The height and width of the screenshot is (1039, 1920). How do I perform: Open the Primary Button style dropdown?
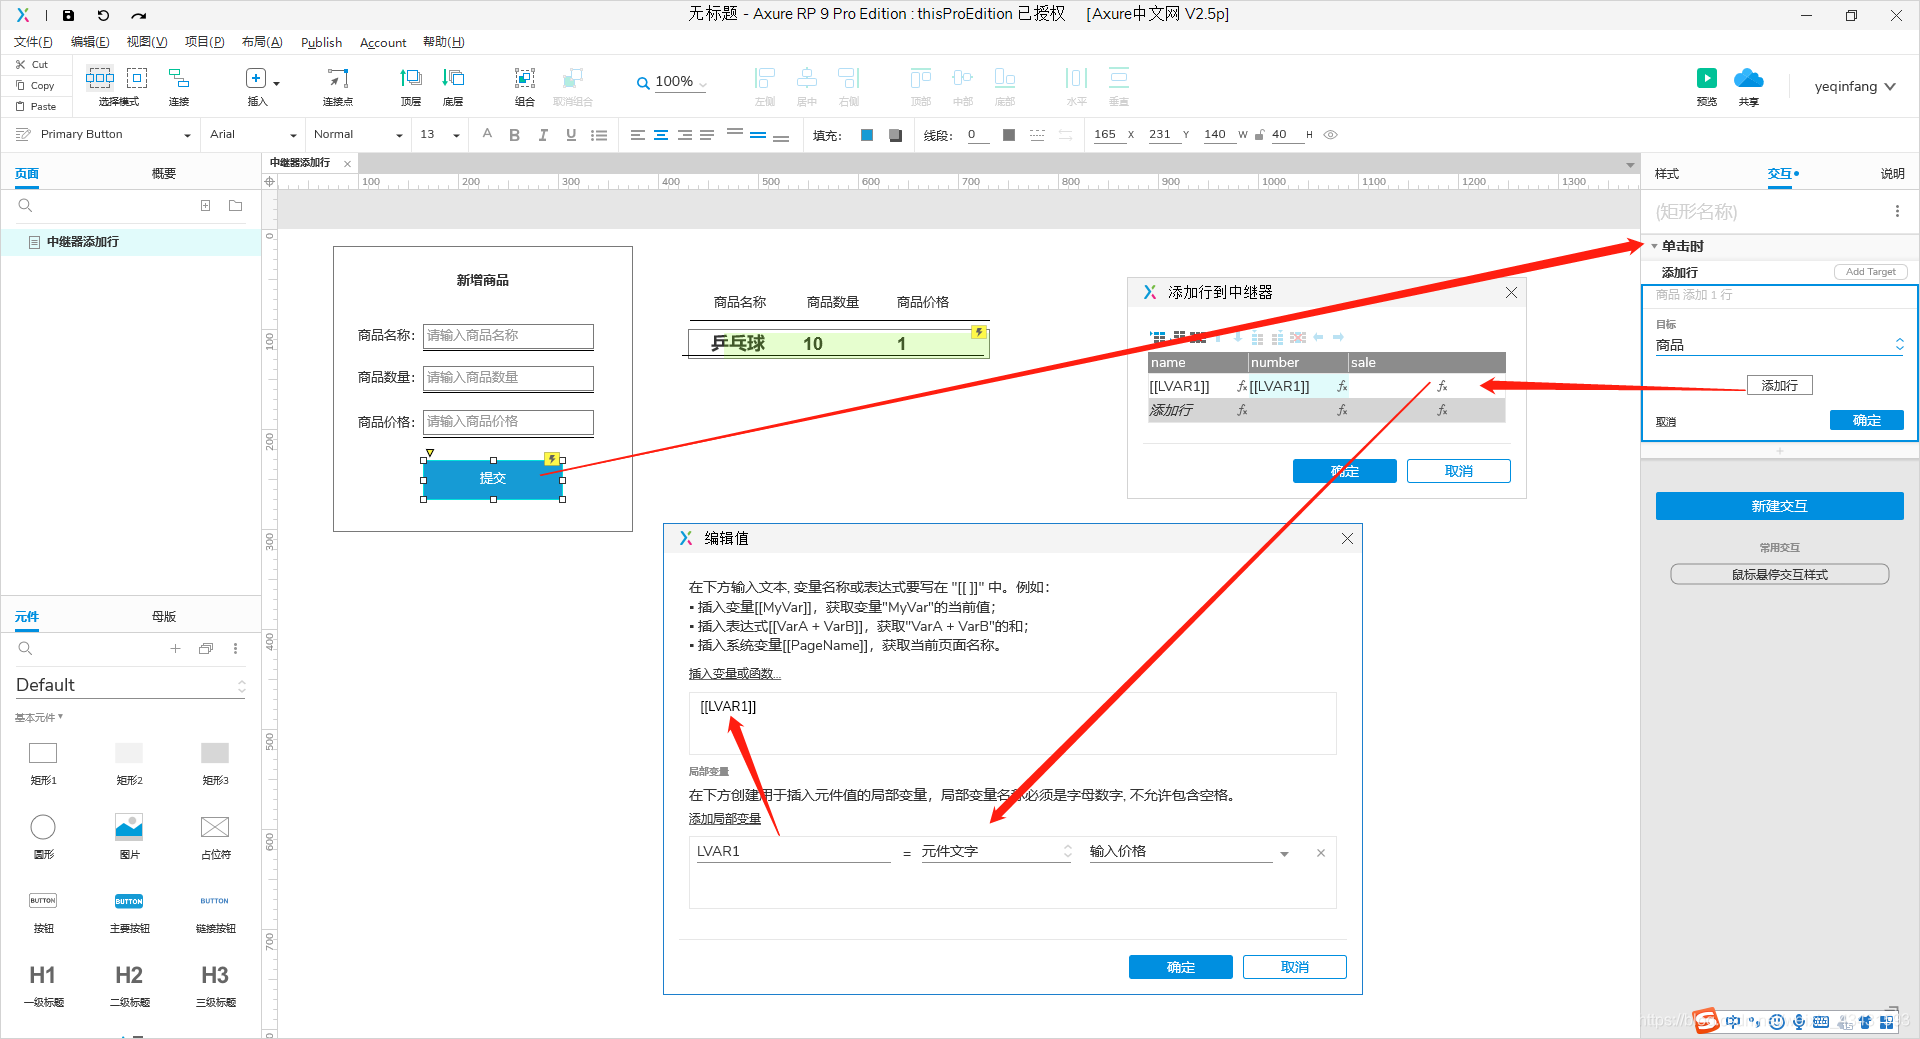point(186,135)
